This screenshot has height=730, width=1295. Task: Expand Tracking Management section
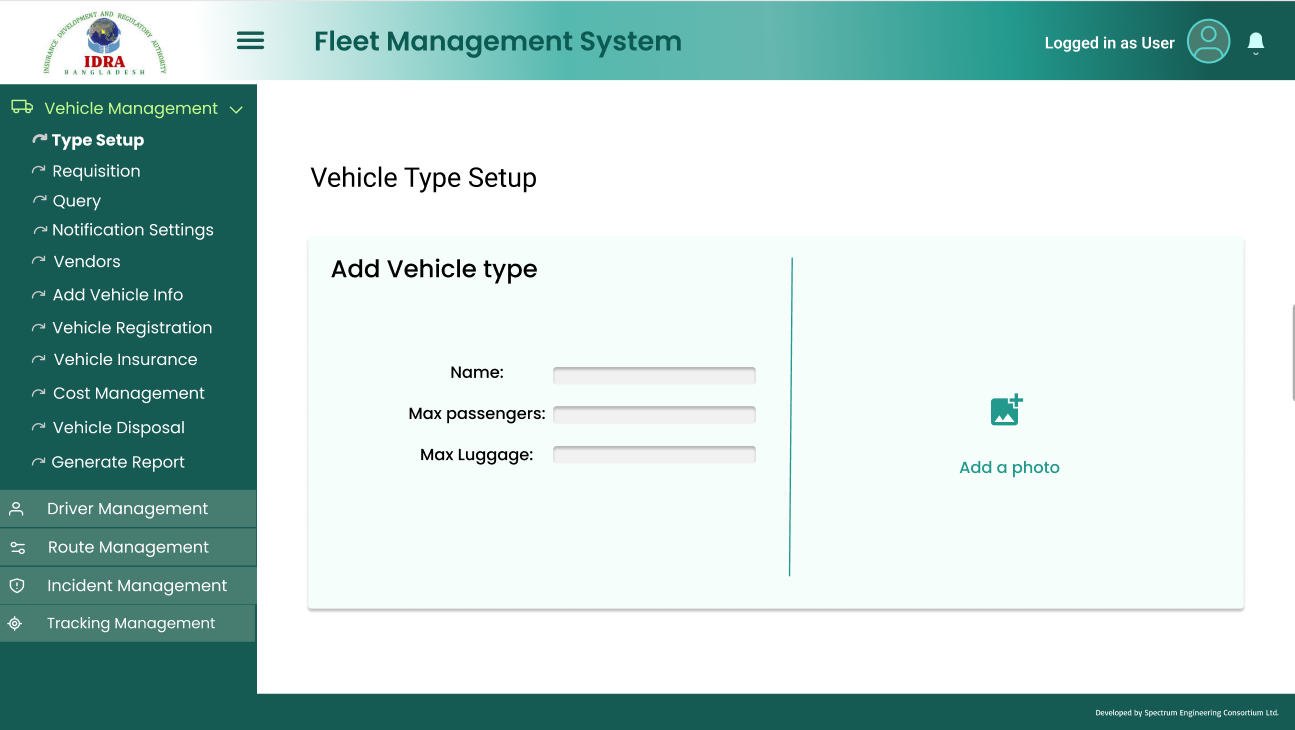128,623
